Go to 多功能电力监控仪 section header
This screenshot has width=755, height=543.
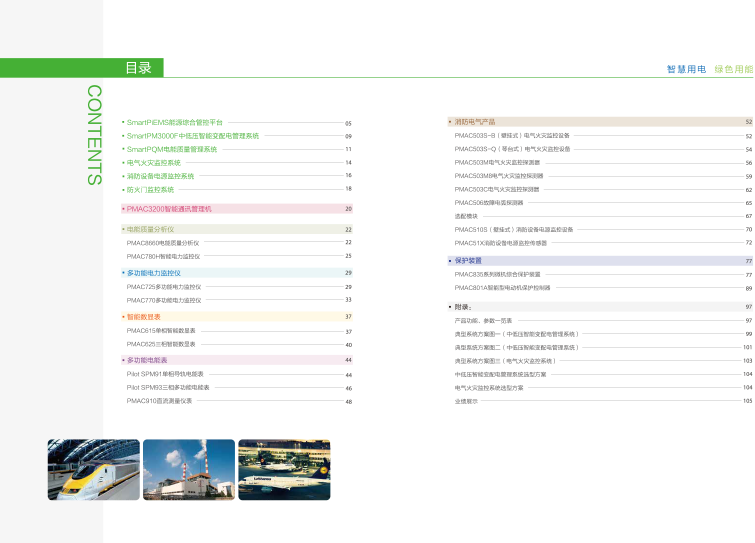(x=153, y=272)
